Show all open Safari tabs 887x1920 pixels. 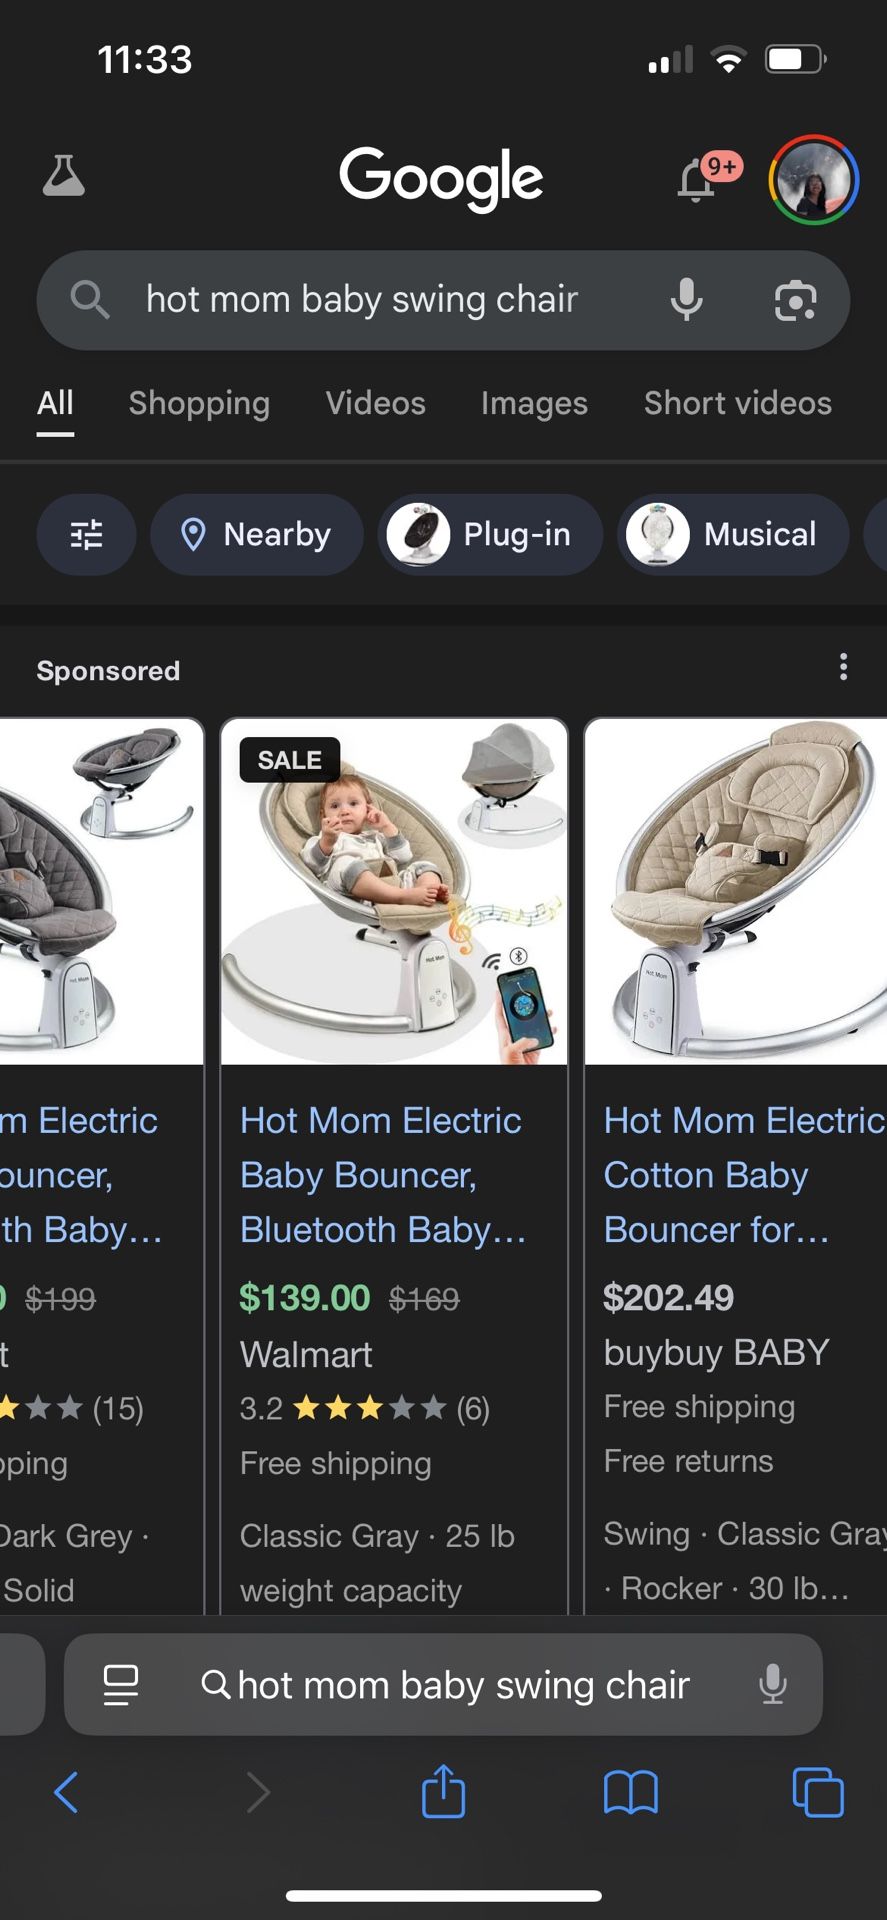pos(817,1791)
